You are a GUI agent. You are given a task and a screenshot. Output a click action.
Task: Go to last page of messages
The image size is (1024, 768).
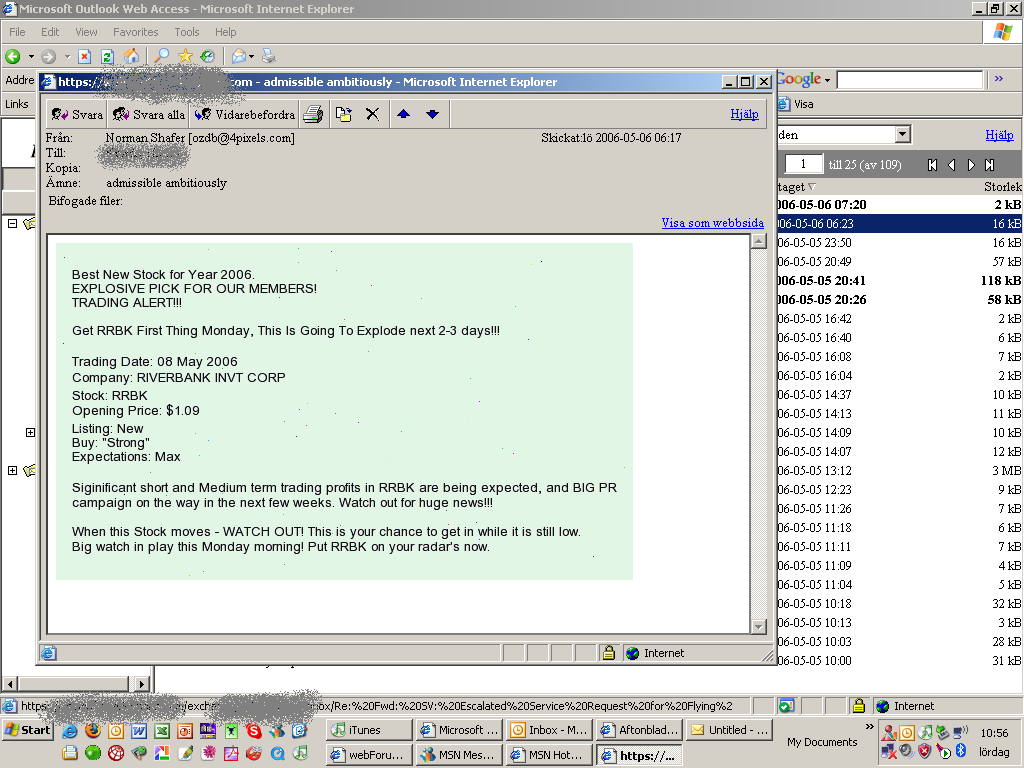click(989, 165)
